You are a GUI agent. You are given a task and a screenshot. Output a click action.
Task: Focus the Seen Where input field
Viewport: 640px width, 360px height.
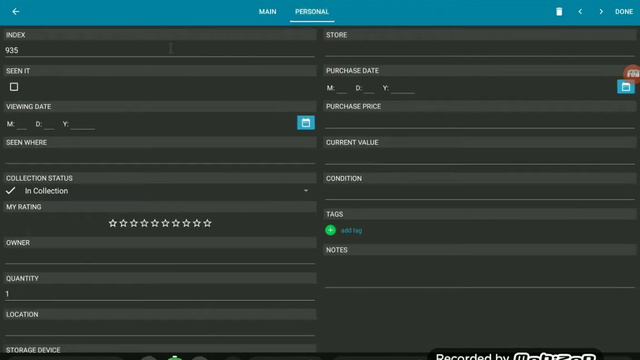[159, 157]
